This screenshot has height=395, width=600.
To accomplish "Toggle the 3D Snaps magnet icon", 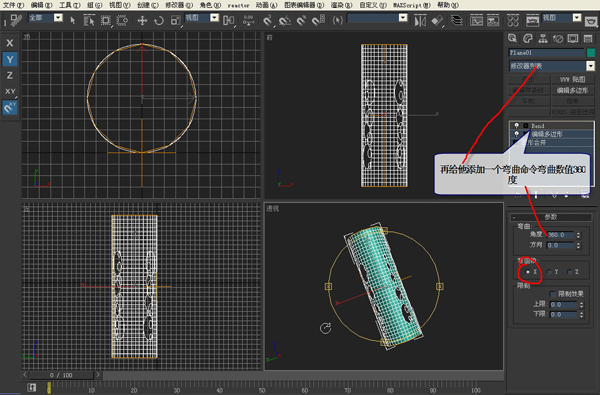I will click(x=268, y=20).
